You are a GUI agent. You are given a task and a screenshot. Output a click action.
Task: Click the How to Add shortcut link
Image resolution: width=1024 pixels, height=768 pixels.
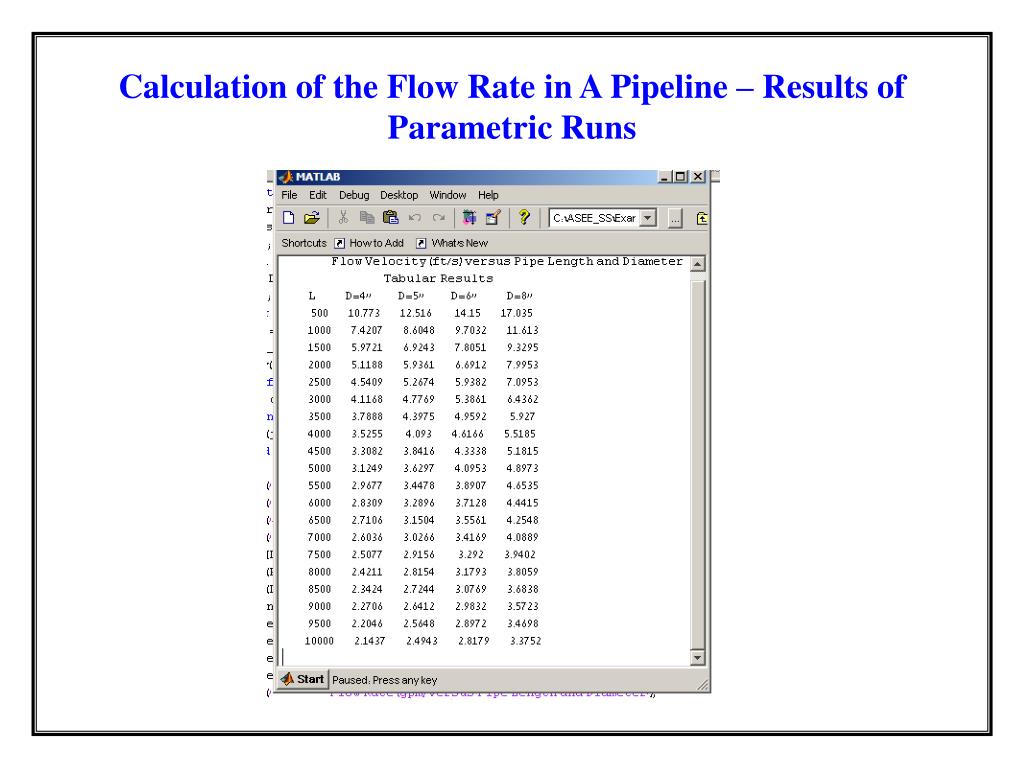click(377, 243)
